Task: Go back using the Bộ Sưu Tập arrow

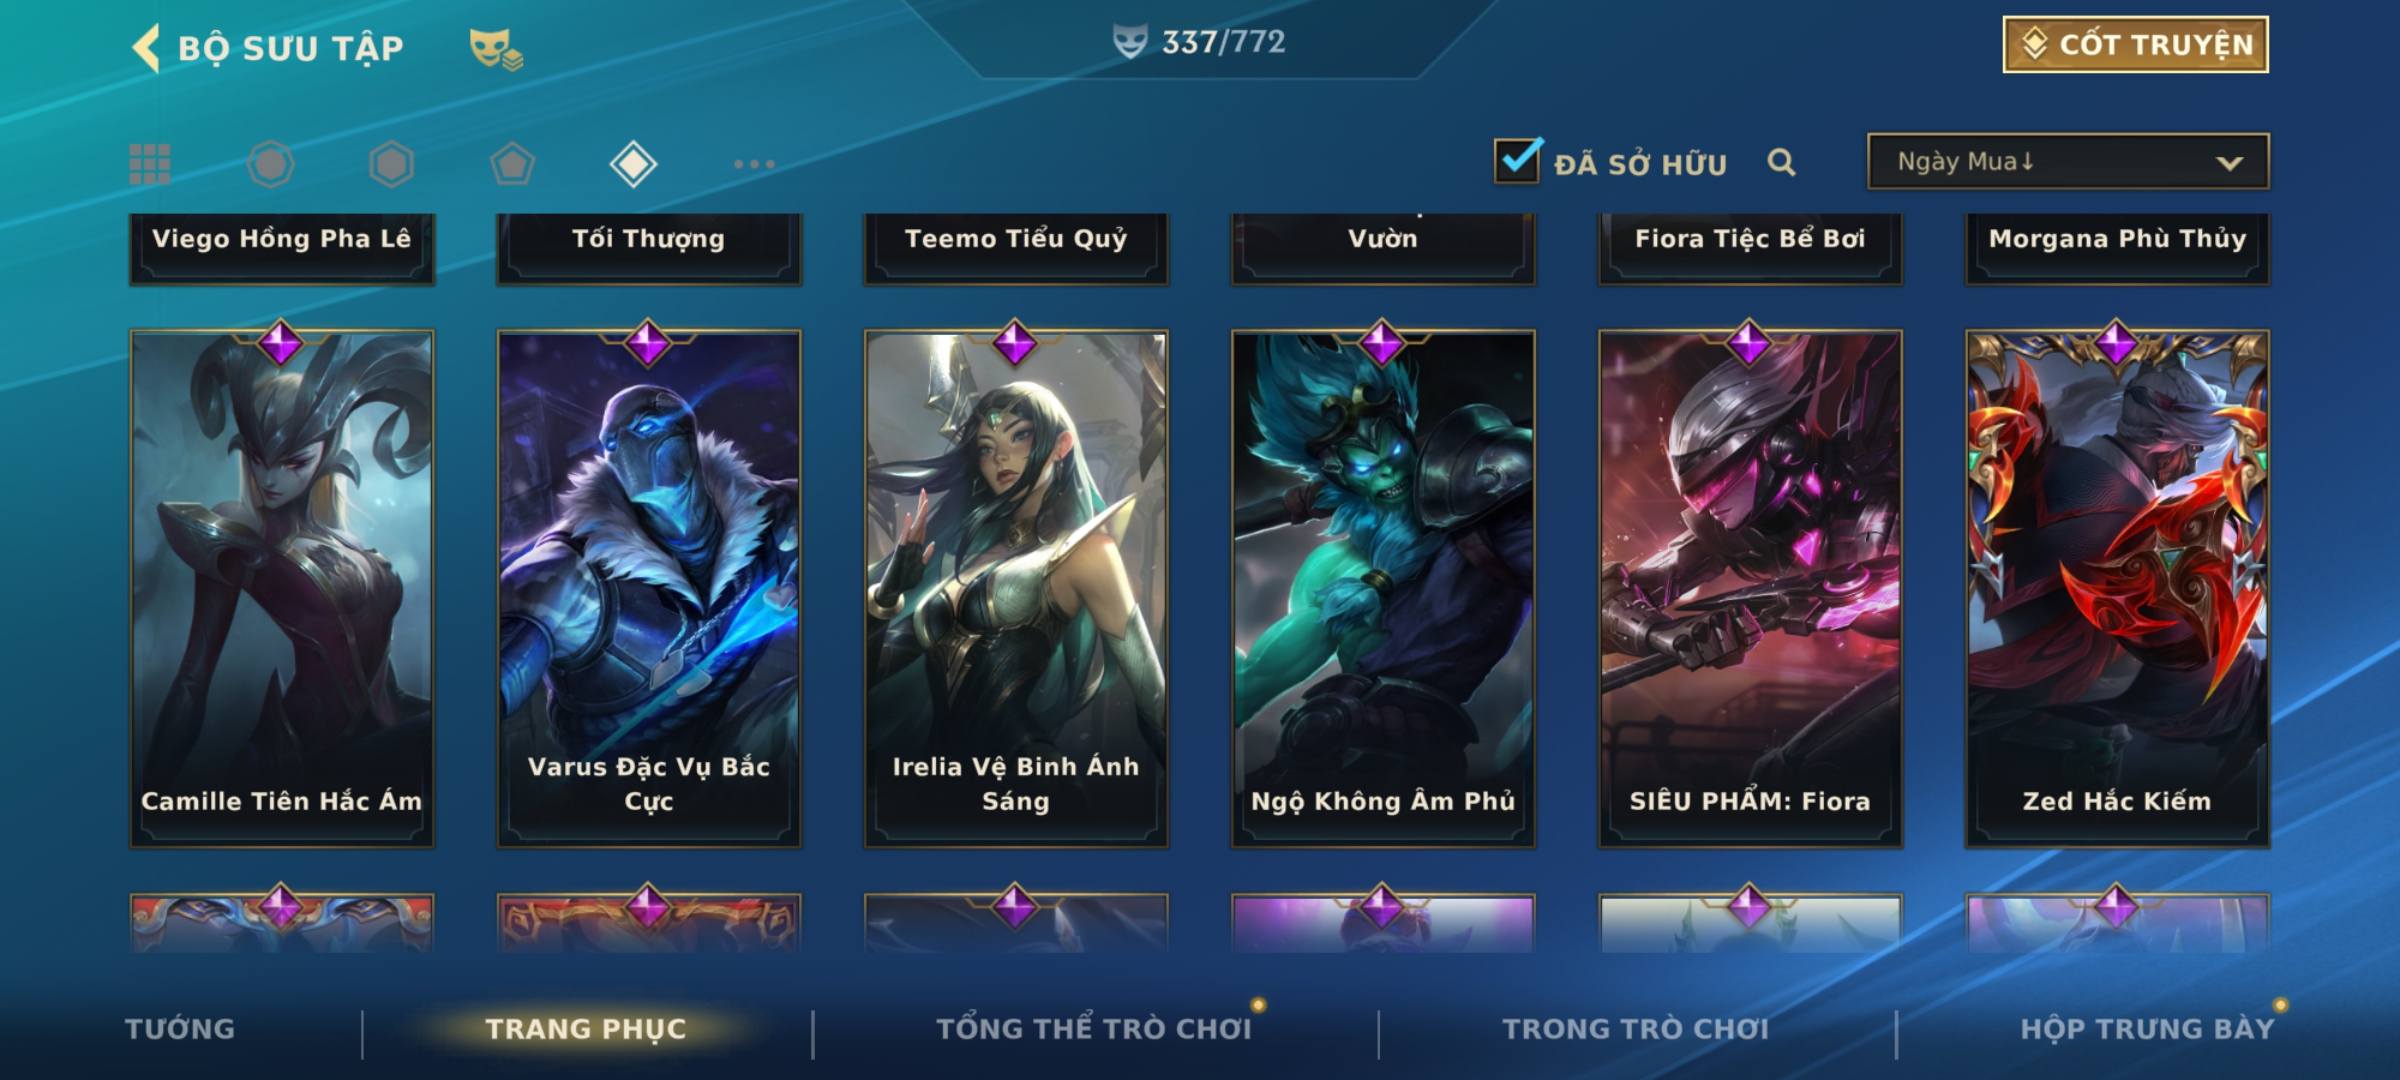Action: [x=146, y=48]
